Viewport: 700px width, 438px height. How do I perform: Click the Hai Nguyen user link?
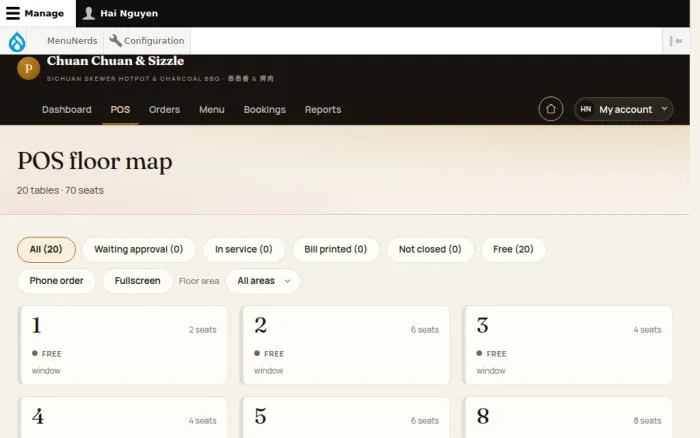[x=121, y=13]
